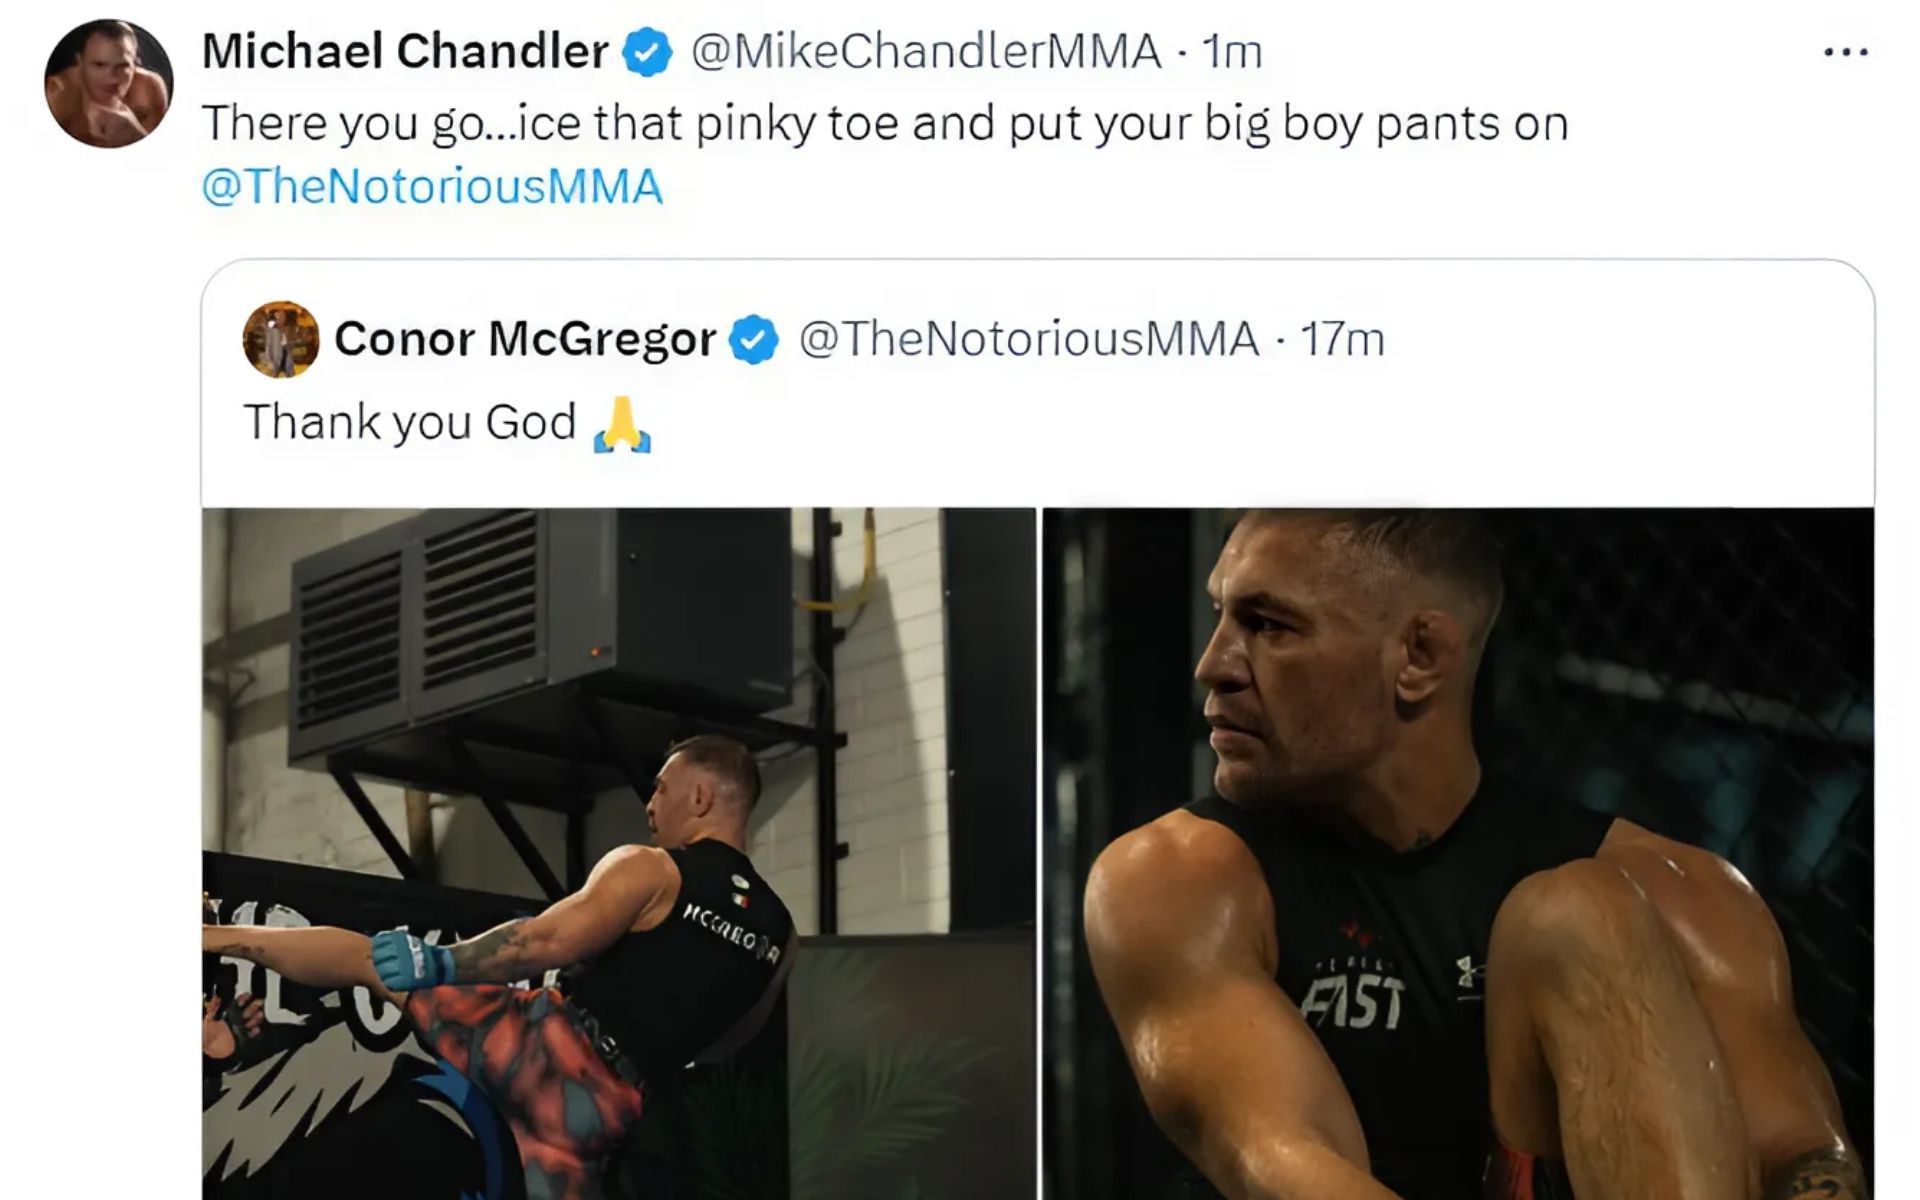The height and width of the screenshot is (1200, 1920).
Task: Click the "Thank you God" quoted text
Action: [410, 422]
